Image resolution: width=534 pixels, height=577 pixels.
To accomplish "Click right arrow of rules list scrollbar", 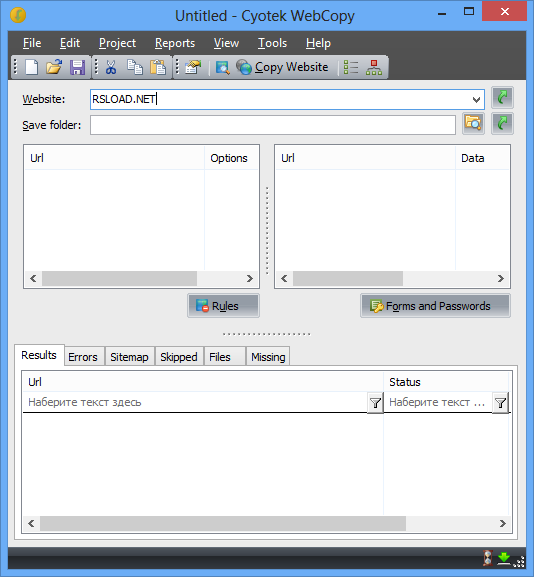I will (250, 279).
